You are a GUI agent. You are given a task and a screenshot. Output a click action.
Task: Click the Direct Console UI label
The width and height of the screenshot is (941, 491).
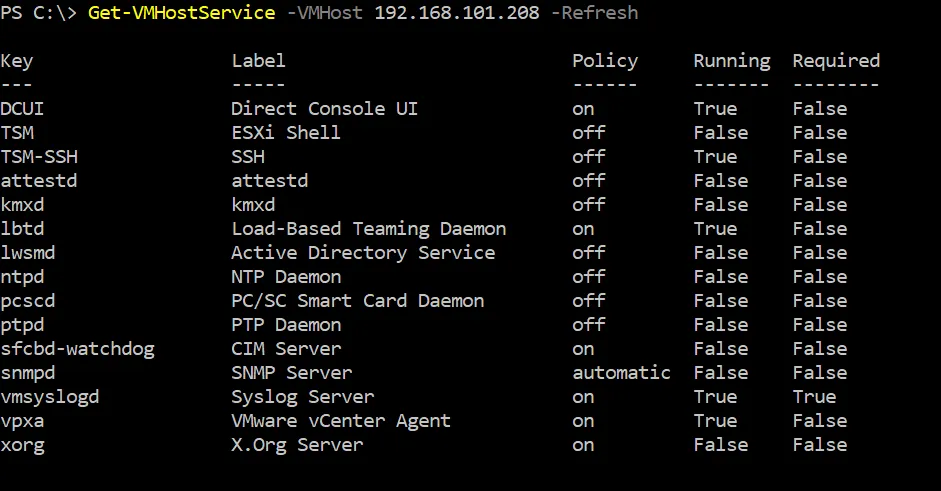tap(324, 109)
